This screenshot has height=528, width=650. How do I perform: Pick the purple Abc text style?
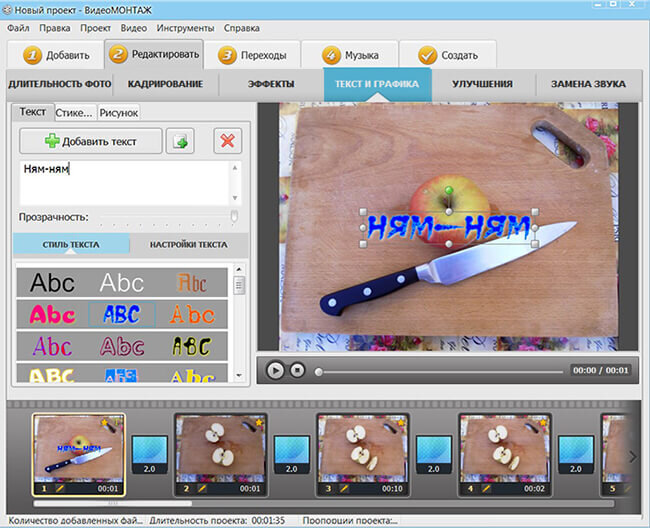52,346
